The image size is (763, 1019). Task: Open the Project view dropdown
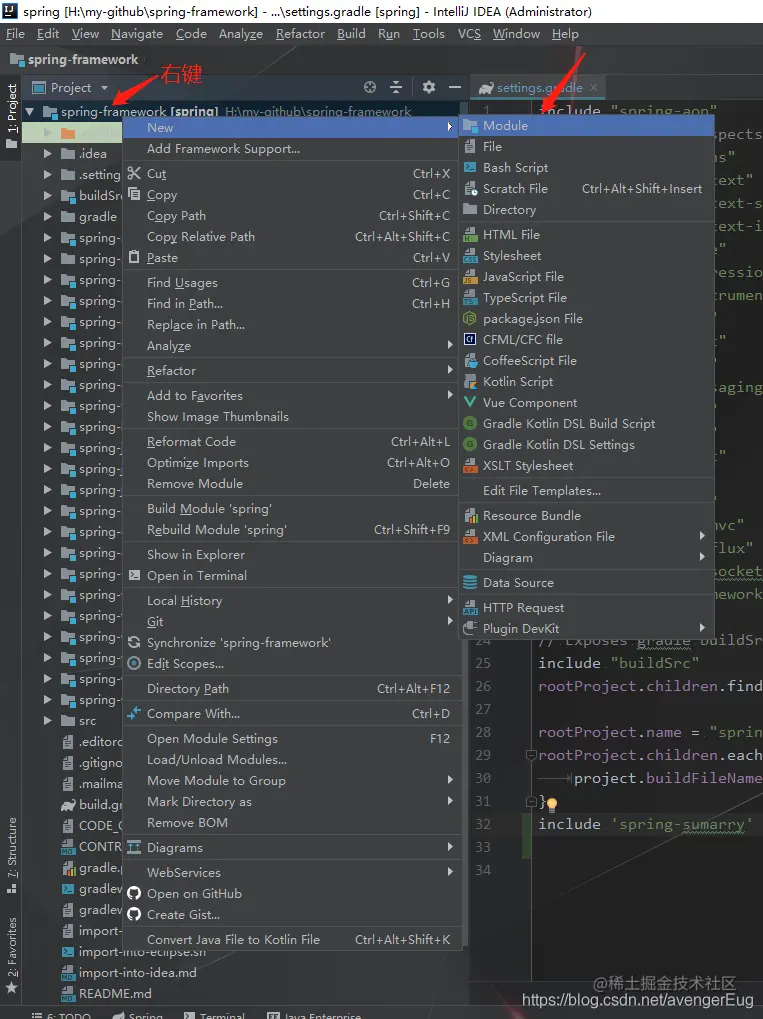click(104, 88)
